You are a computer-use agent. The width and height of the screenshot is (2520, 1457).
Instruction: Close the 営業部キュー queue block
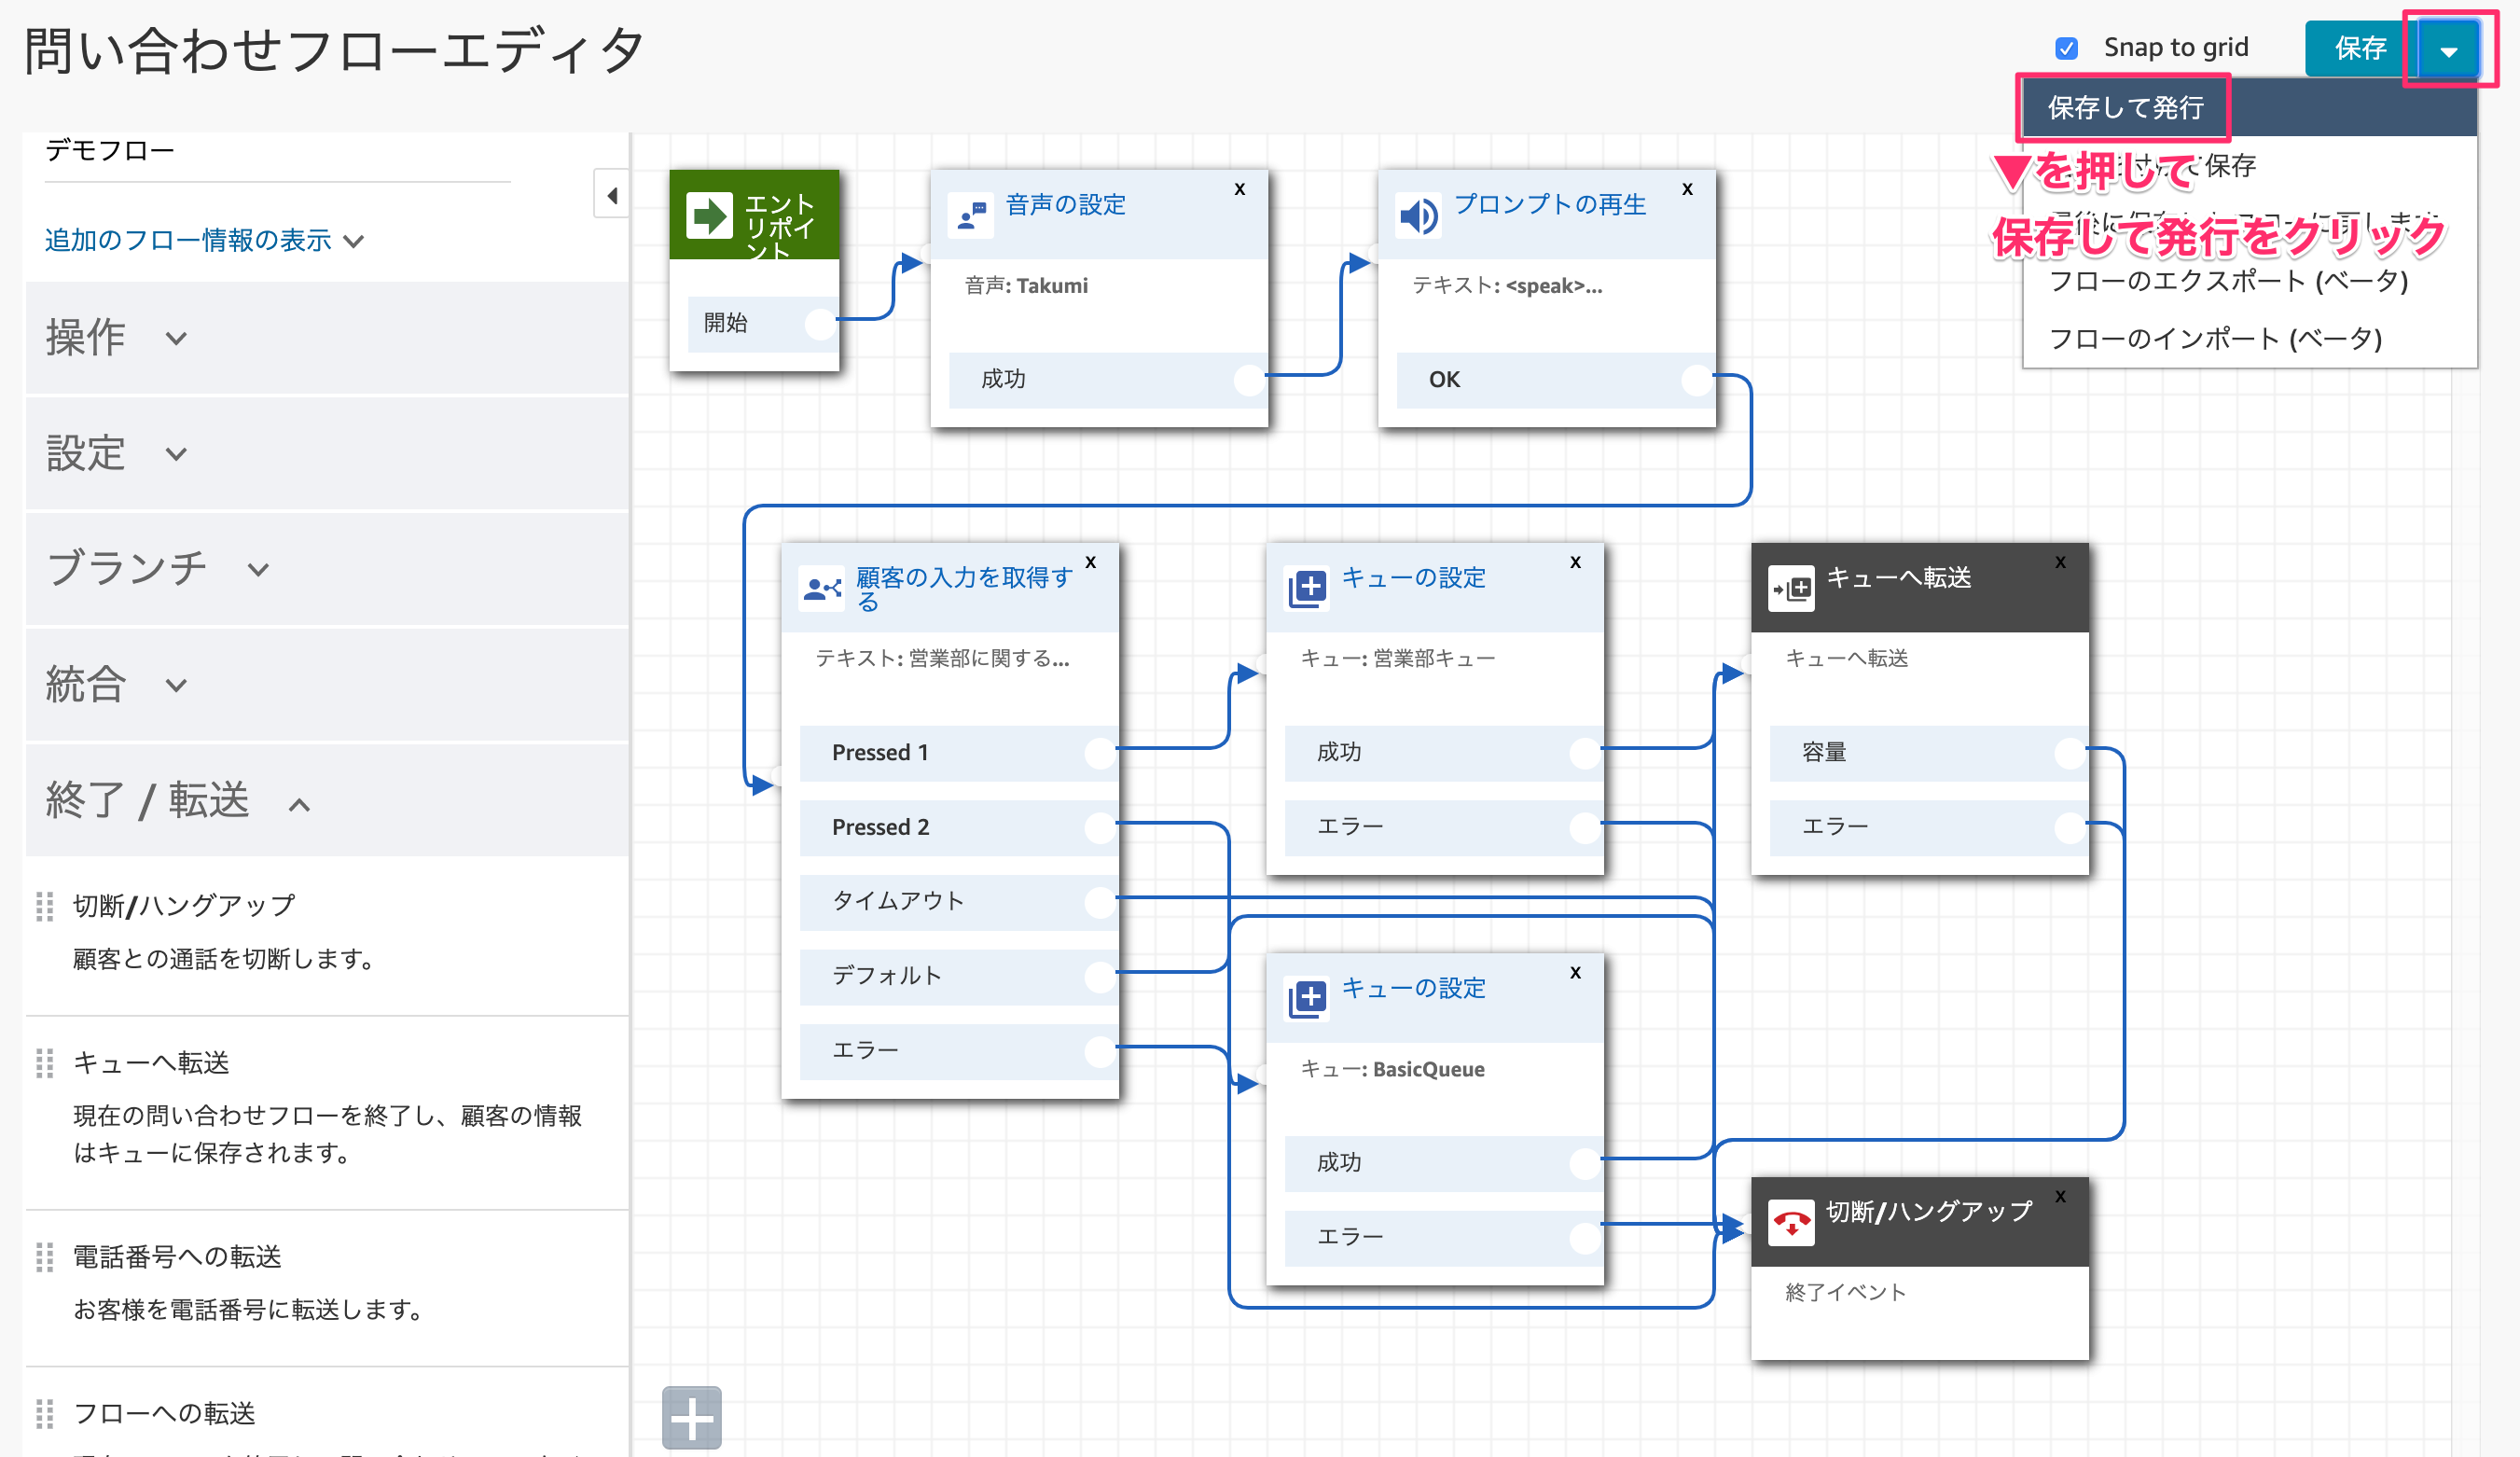tap(1576, 562)
